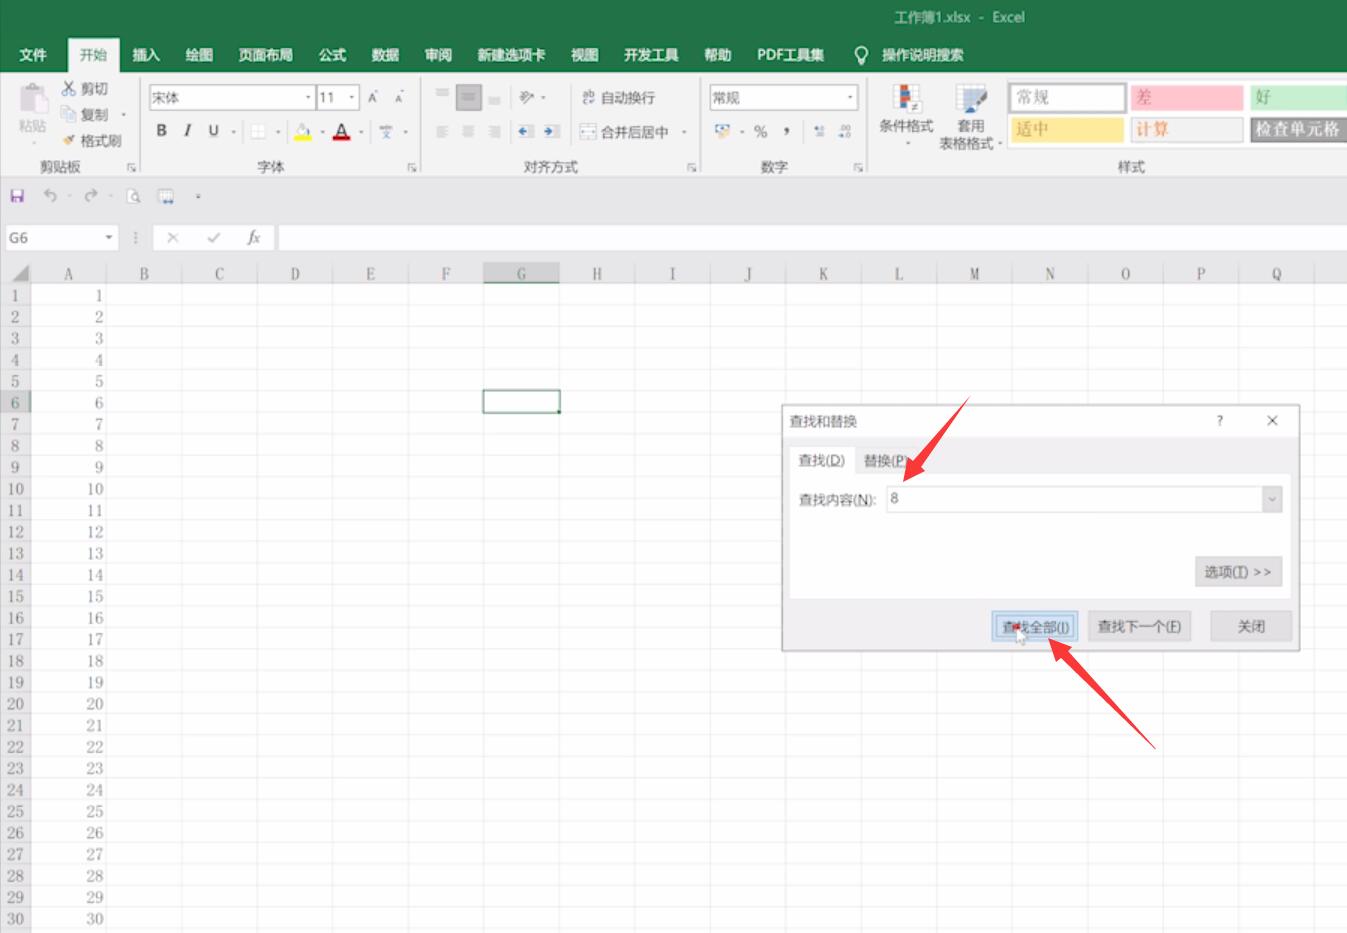Viewport: 1347px width, 933px height.
Task: Switch to the 替换 (Replace) dialog tab
Action: pos(886,461)
